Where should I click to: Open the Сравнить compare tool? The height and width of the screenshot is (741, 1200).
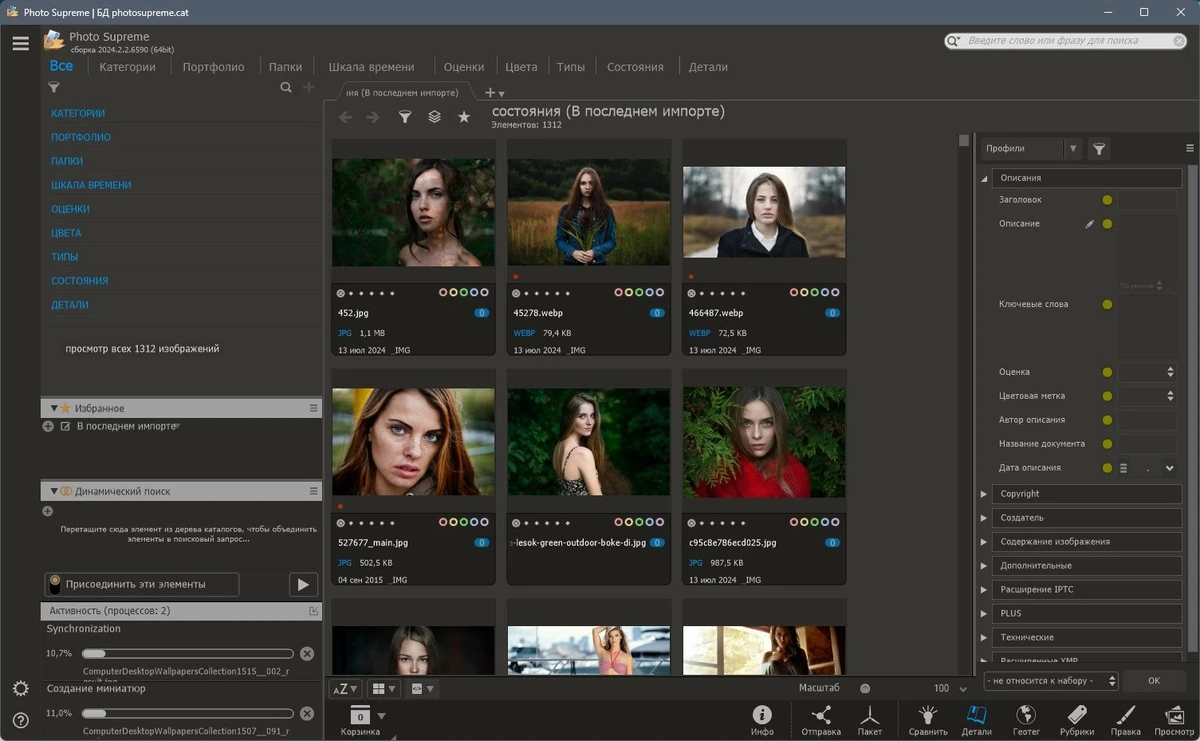928,720
